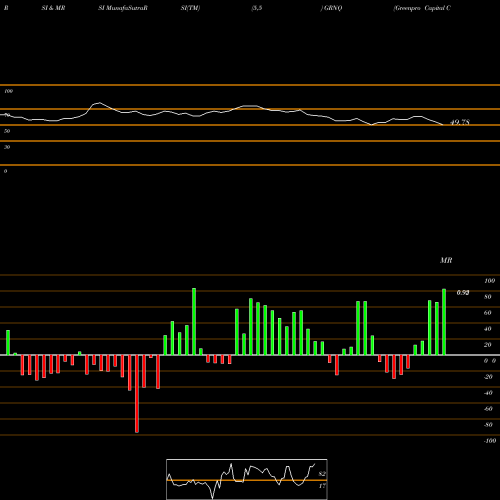This screenshot has width=500, height=500.
Task: Click the MR axis label 80
Action: (x=488, y=297)
